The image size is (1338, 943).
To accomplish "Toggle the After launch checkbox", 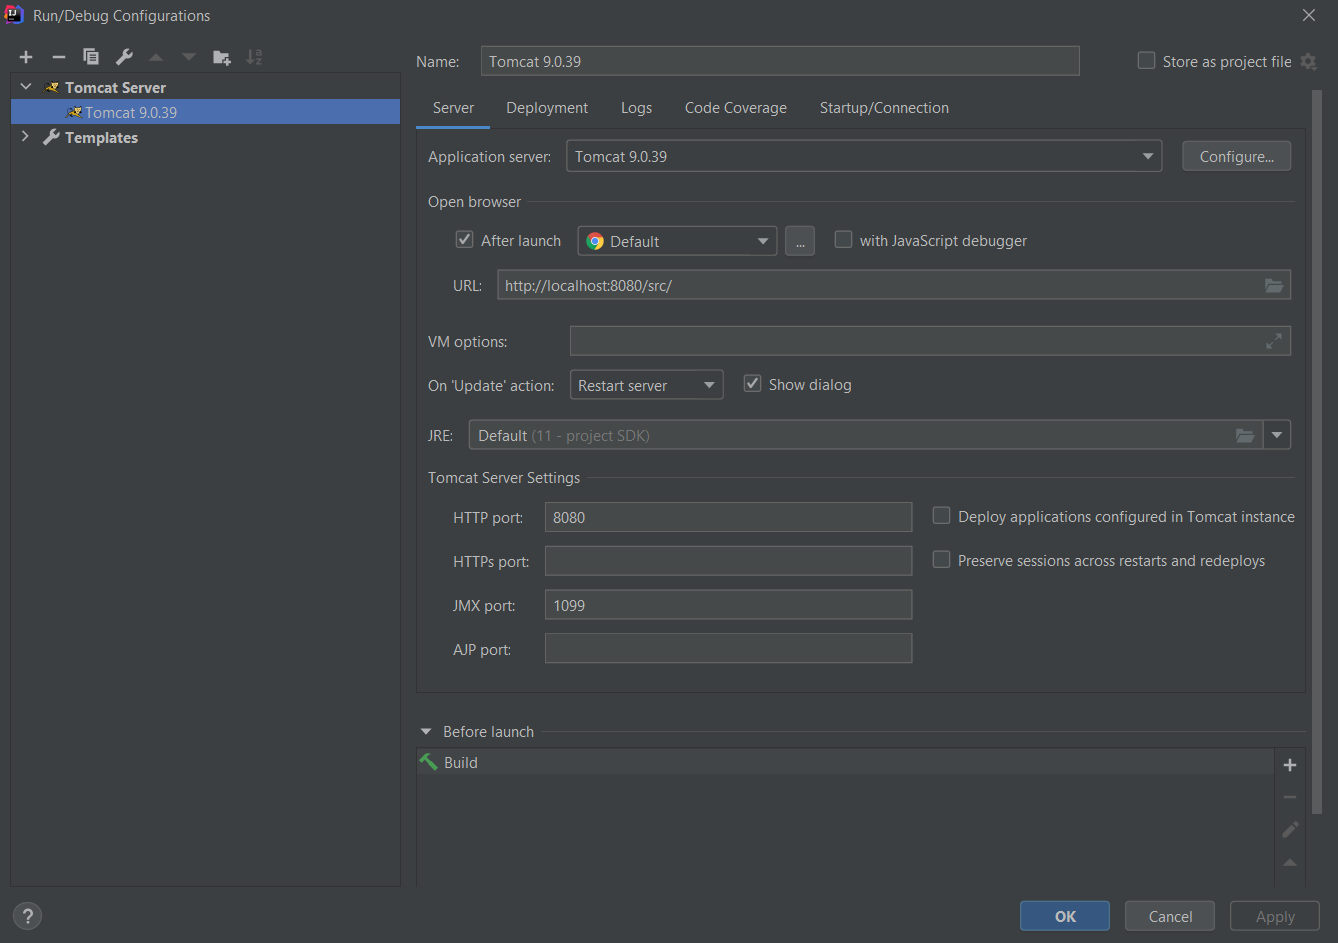I will pyautogui.click(x=464, y=240).
